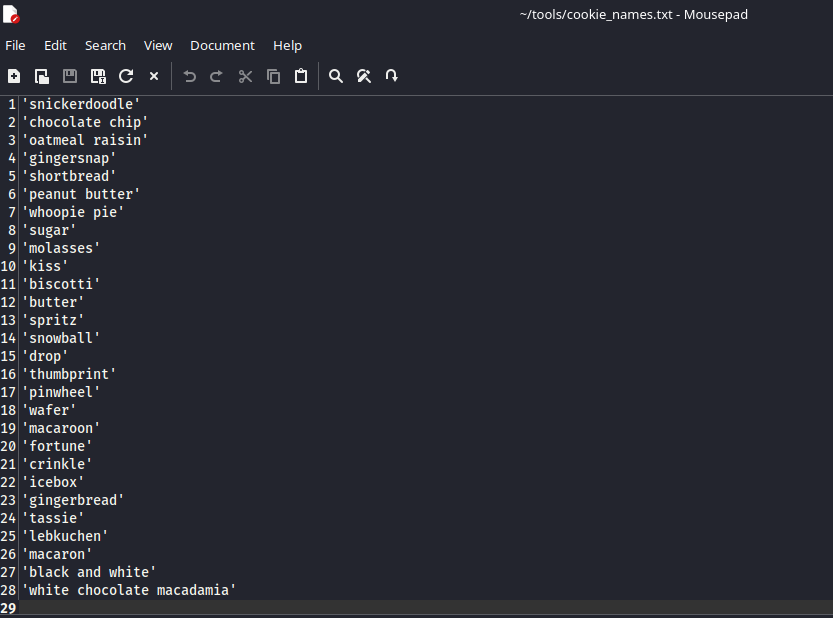Image resolution: width=833 pixels, height=618 pixels.
Task: Reload the file using the toolbar icon
Action: click(x=126, y=76)
